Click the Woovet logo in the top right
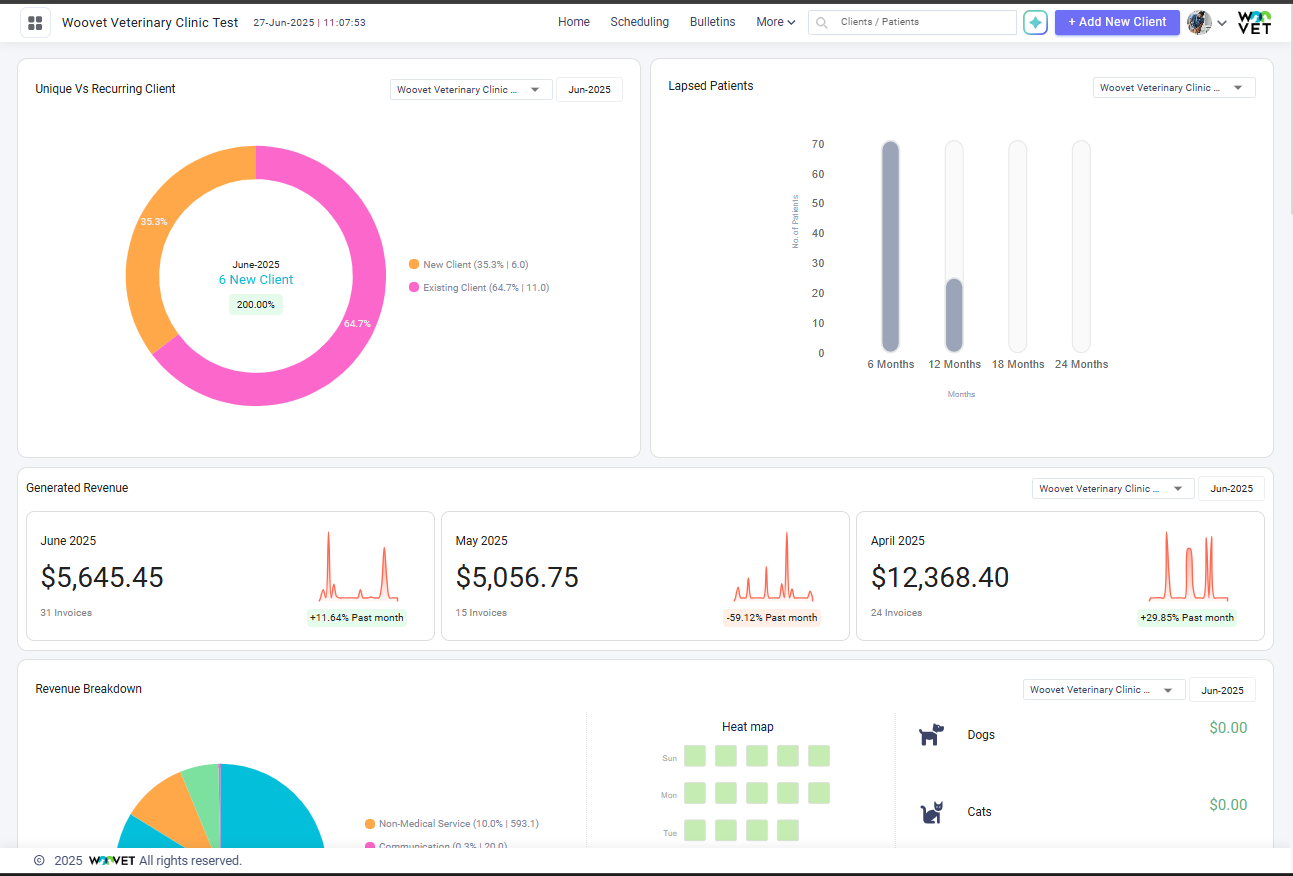This screenshot has width=1293, height=876. point(1254,21)
